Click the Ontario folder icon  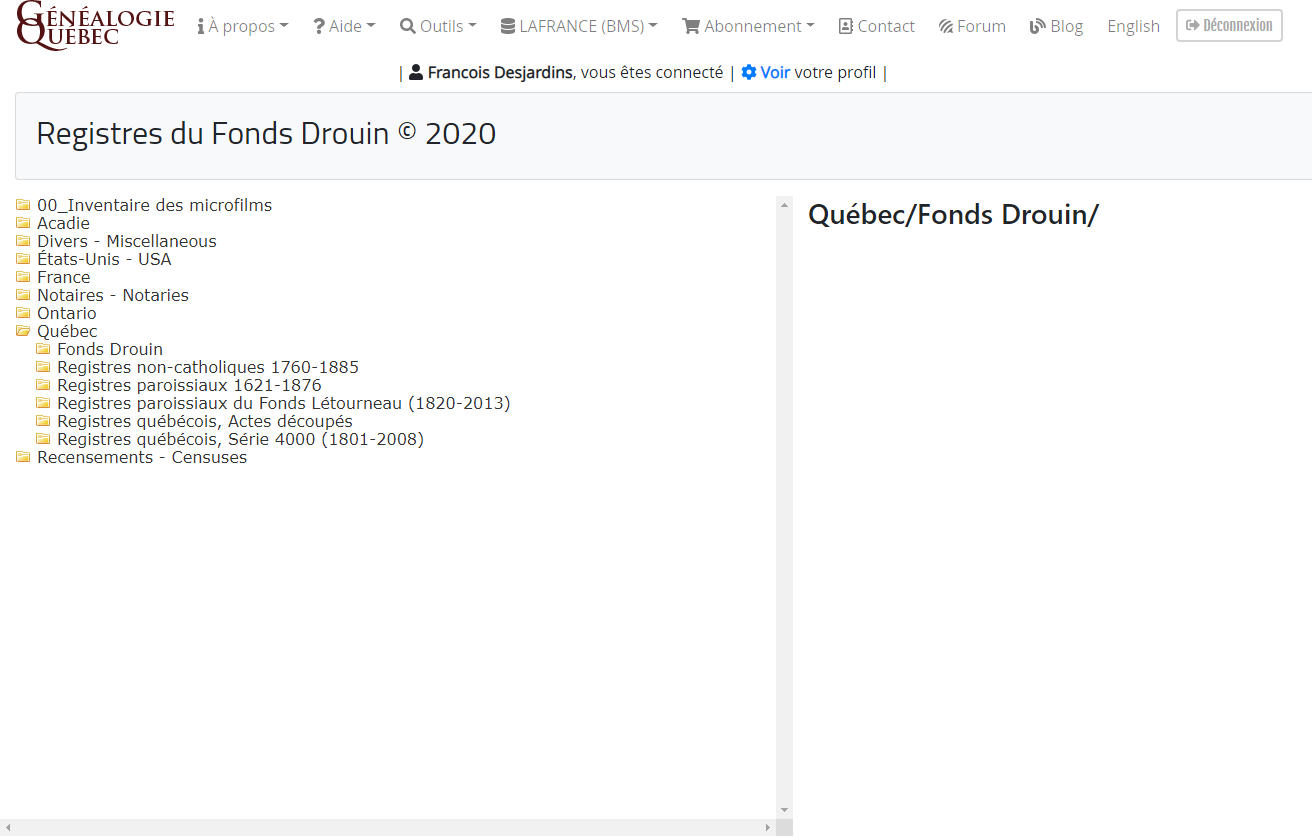23,313
